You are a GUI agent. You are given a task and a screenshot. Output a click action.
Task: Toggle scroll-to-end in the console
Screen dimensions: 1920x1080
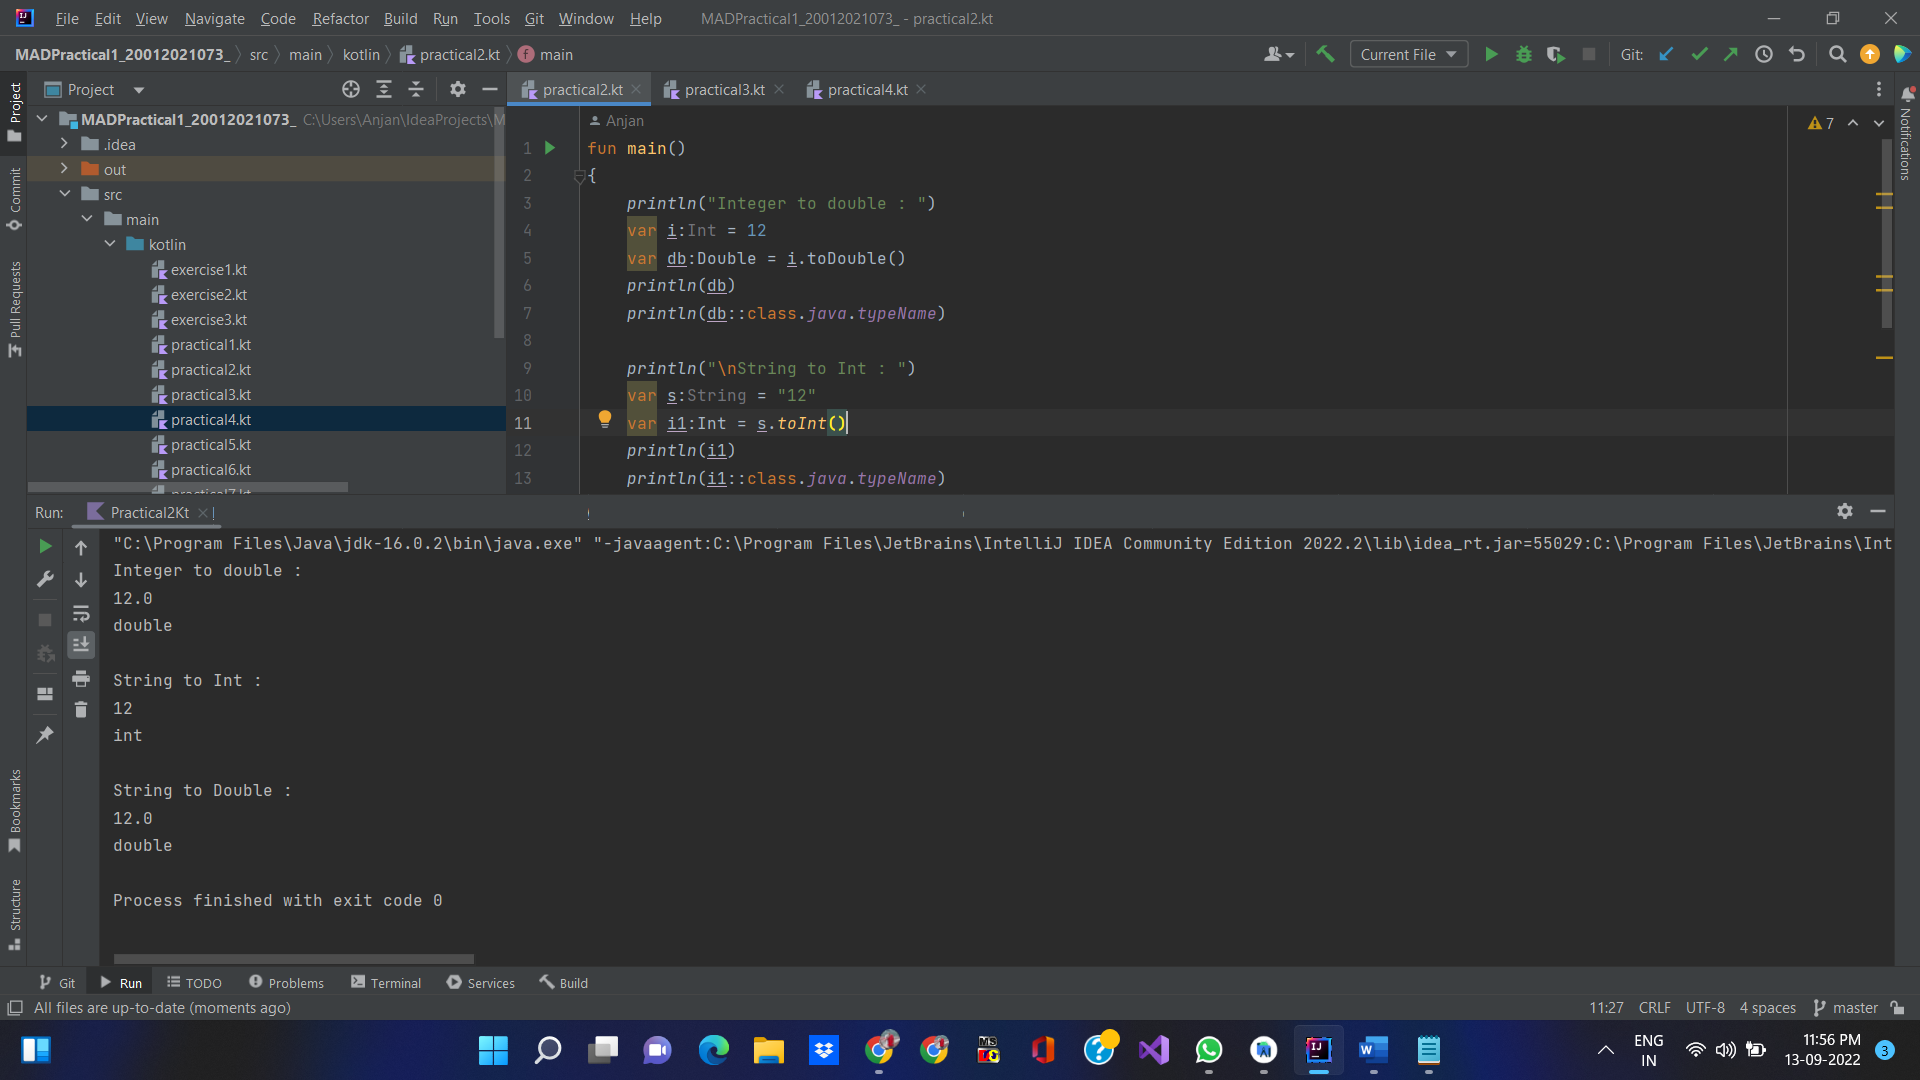coord(81,645)
